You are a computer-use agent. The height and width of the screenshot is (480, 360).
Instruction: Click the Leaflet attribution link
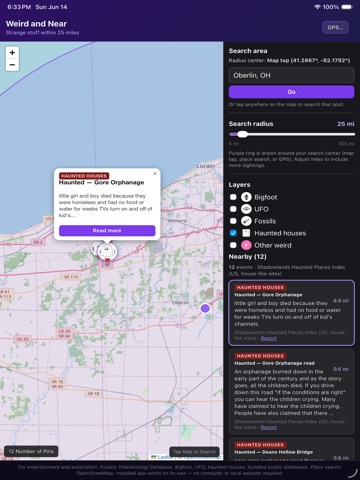pyautogui.click(x=165, y=457)
